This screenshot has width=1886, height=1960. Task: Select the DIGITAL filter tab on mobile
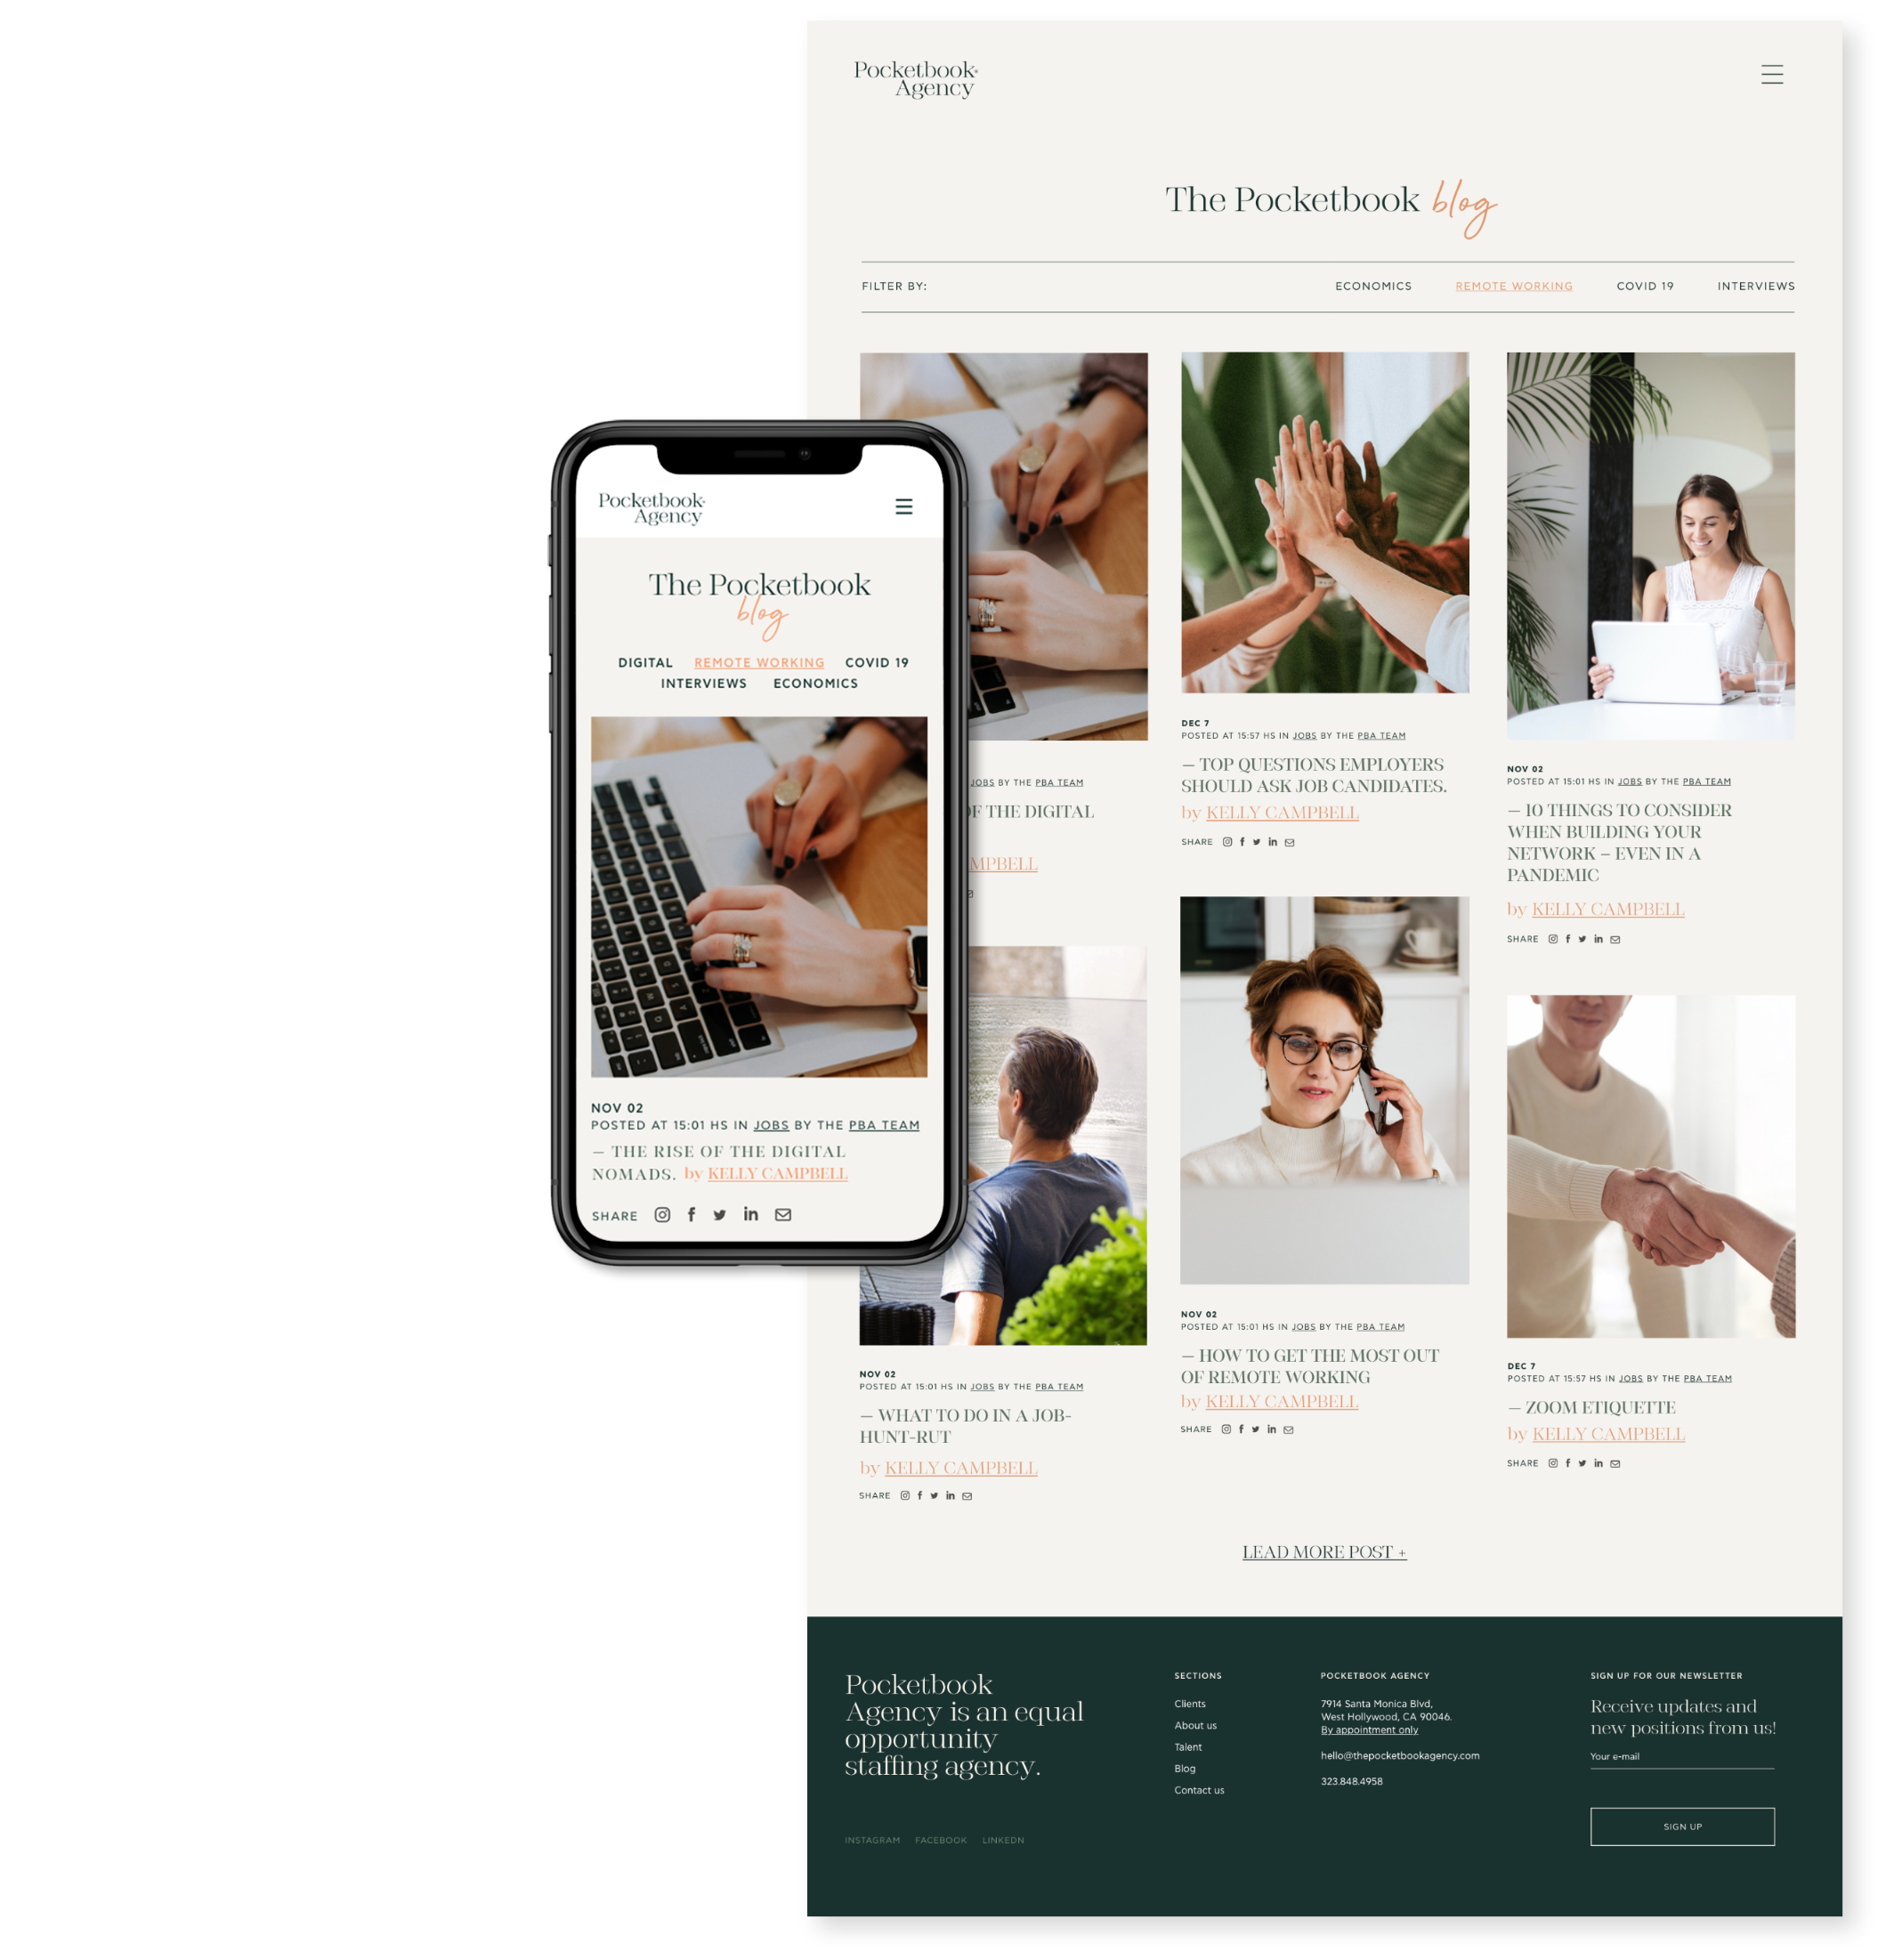pos(645,661)
